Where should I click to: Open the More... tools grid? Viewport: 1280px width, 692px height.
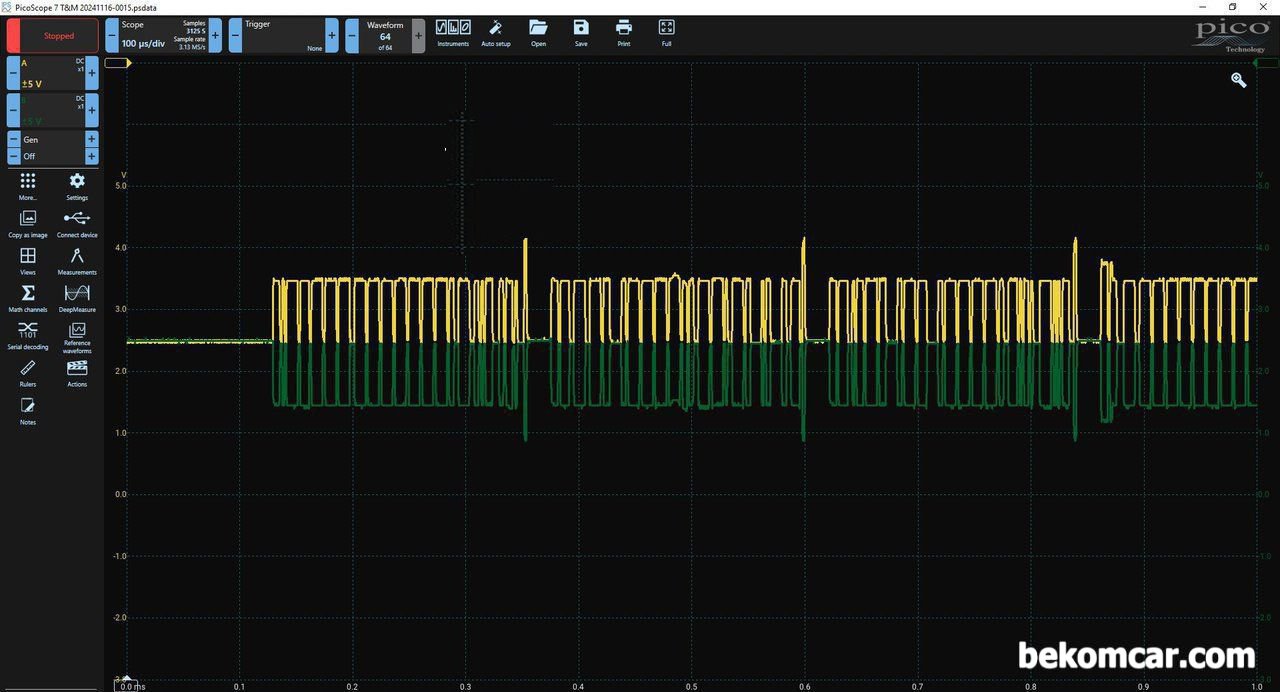point(28,185)
